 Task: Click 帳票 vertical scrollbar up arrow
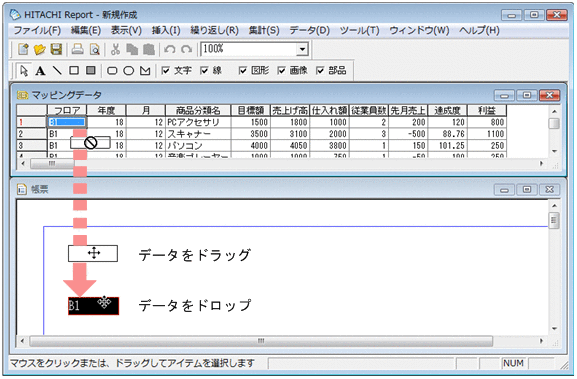tap(554, 205)
